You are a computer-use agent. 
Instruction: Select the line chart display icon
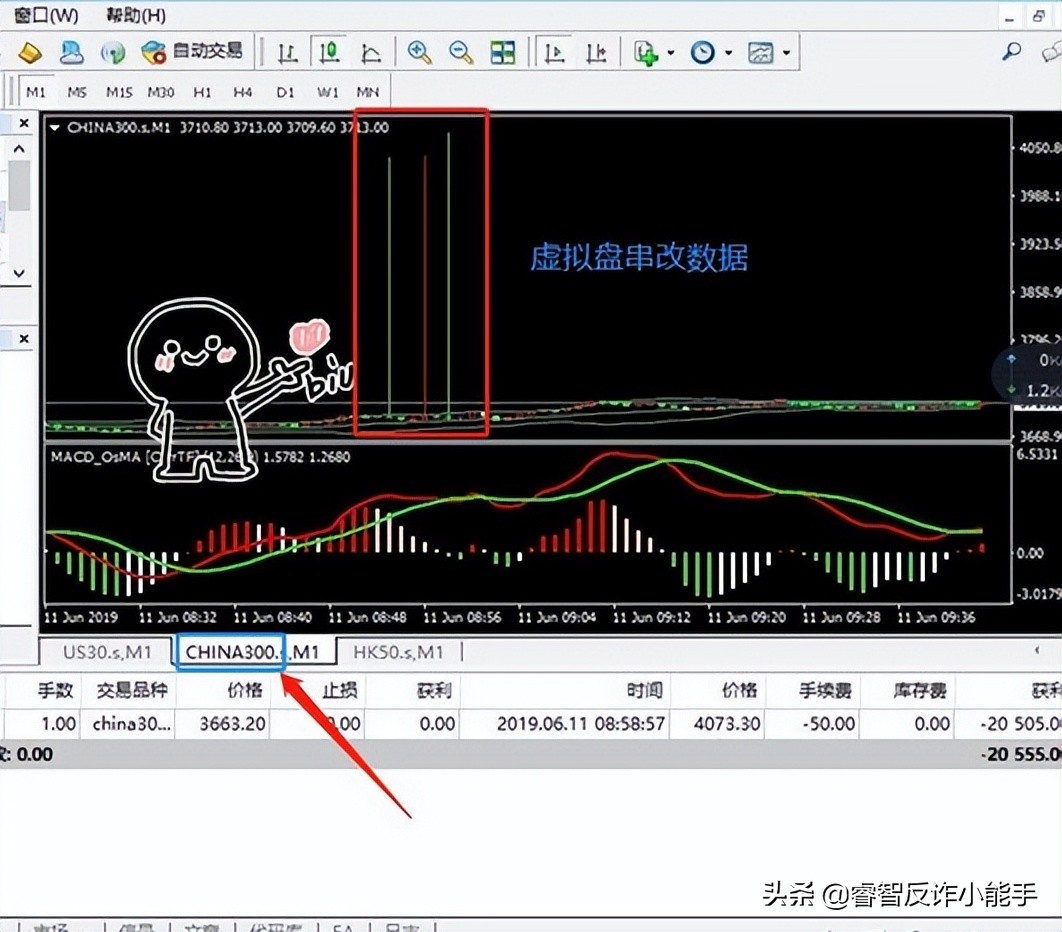(371, 52)
